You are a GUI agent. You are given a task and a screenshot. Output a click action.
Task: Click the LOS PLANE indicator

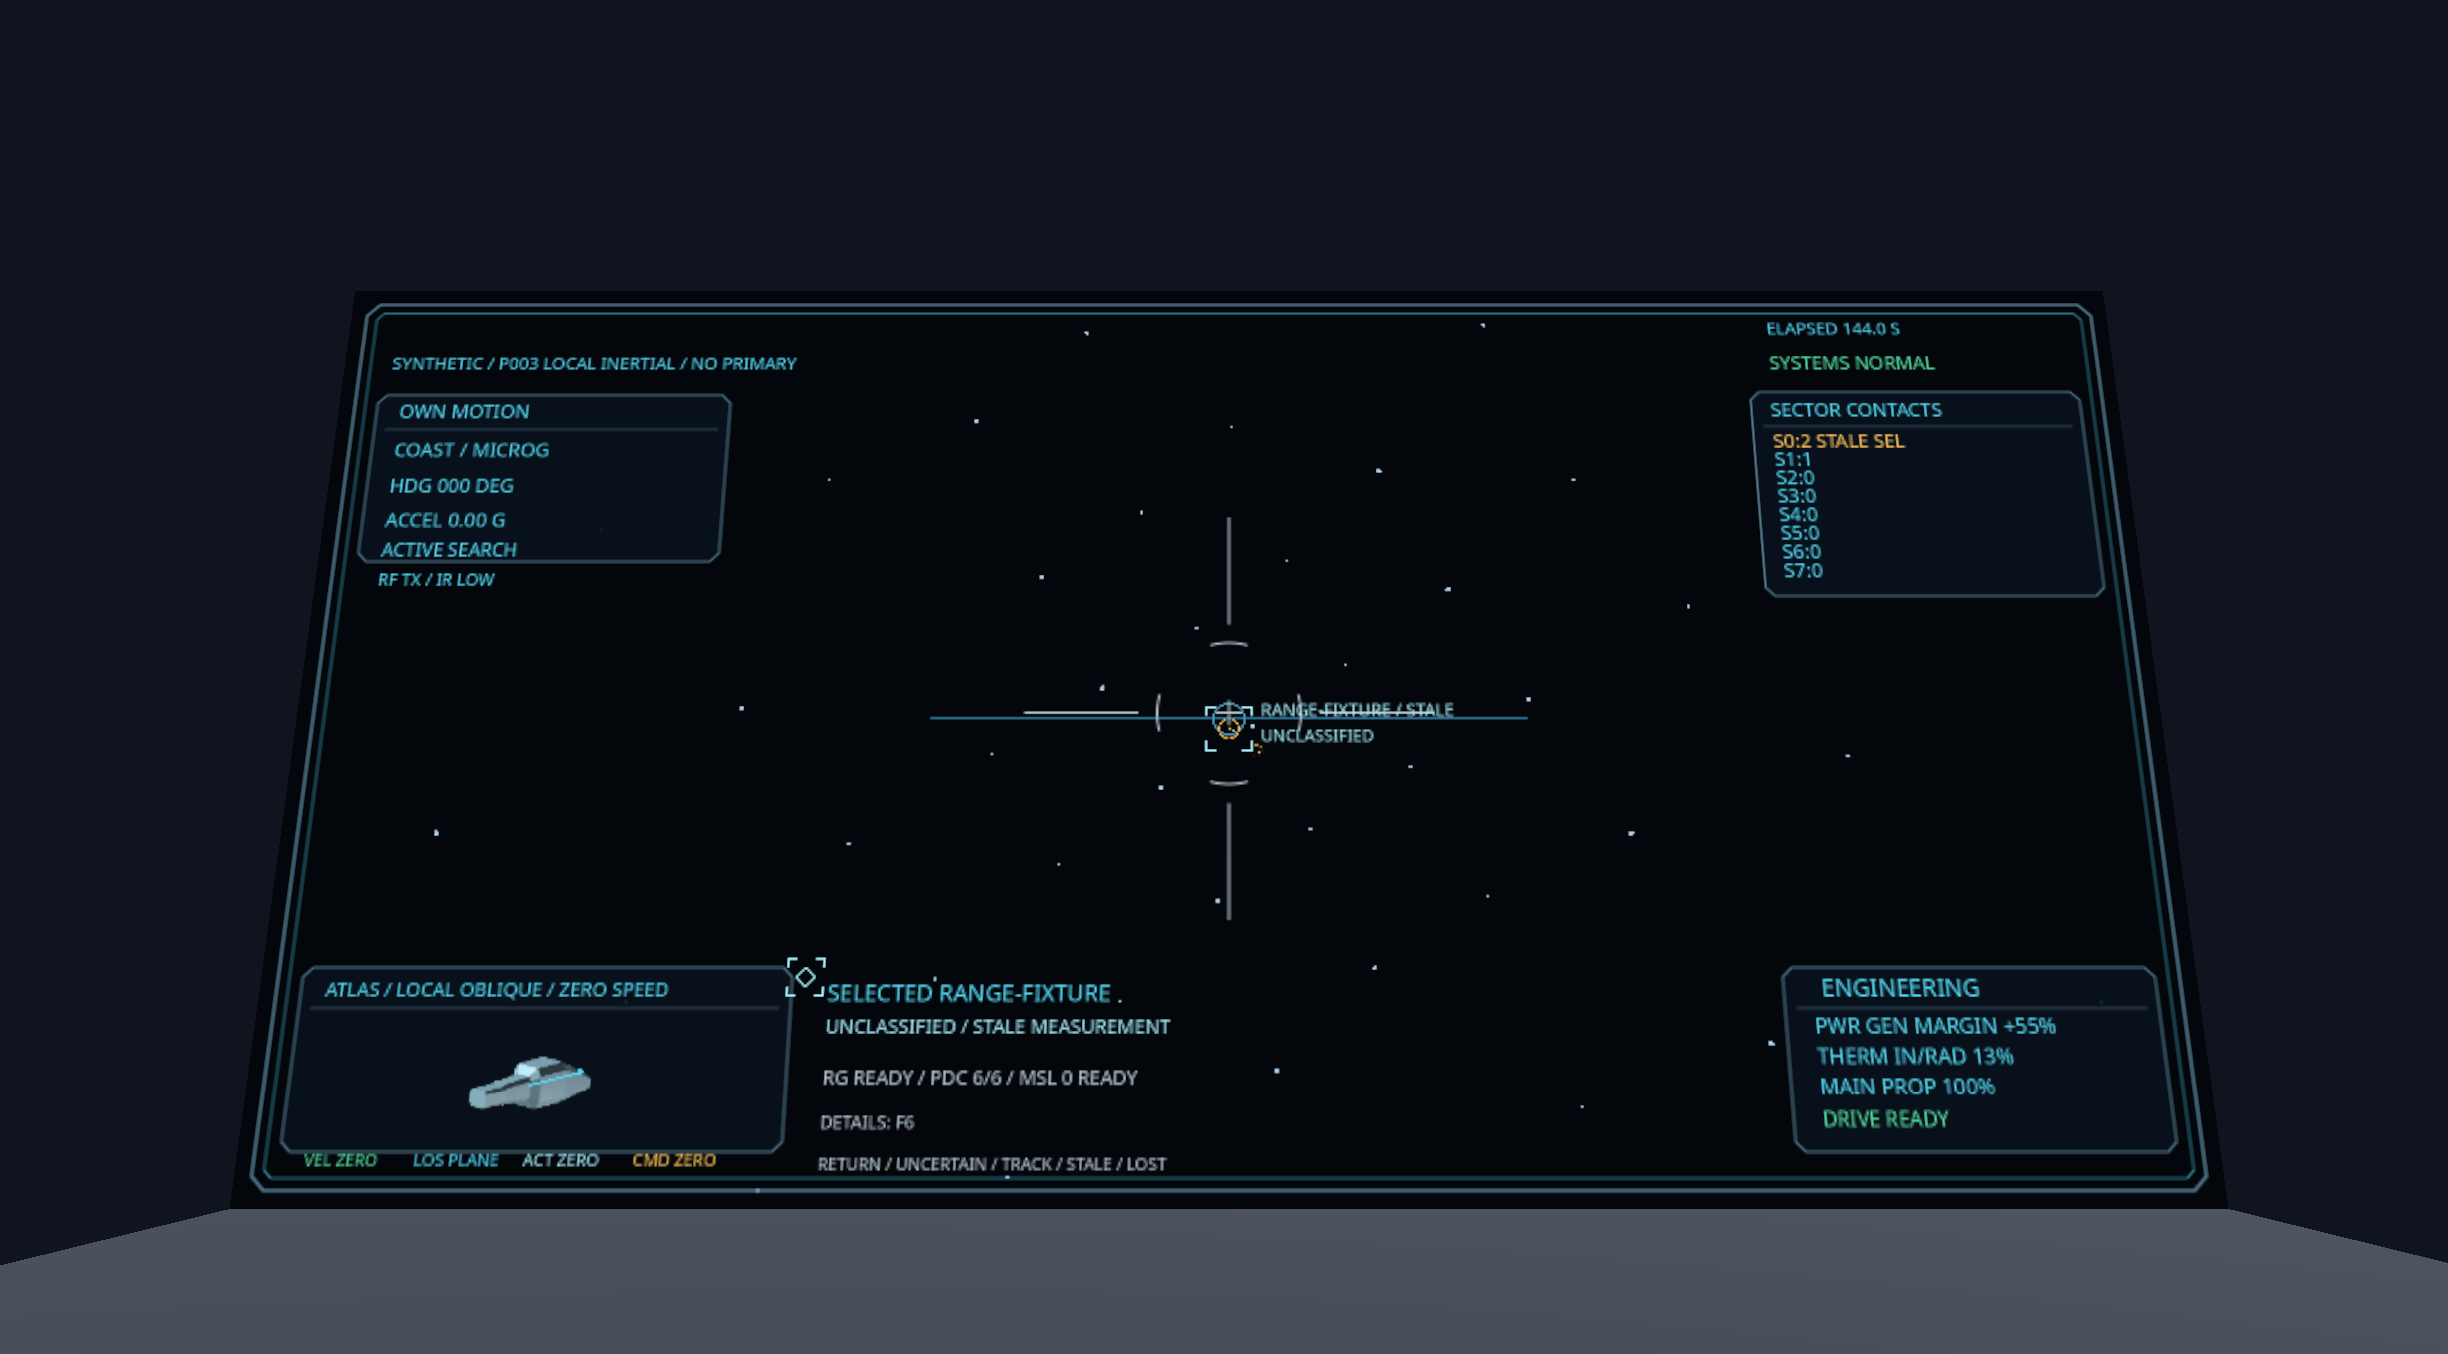point(455,1160)
